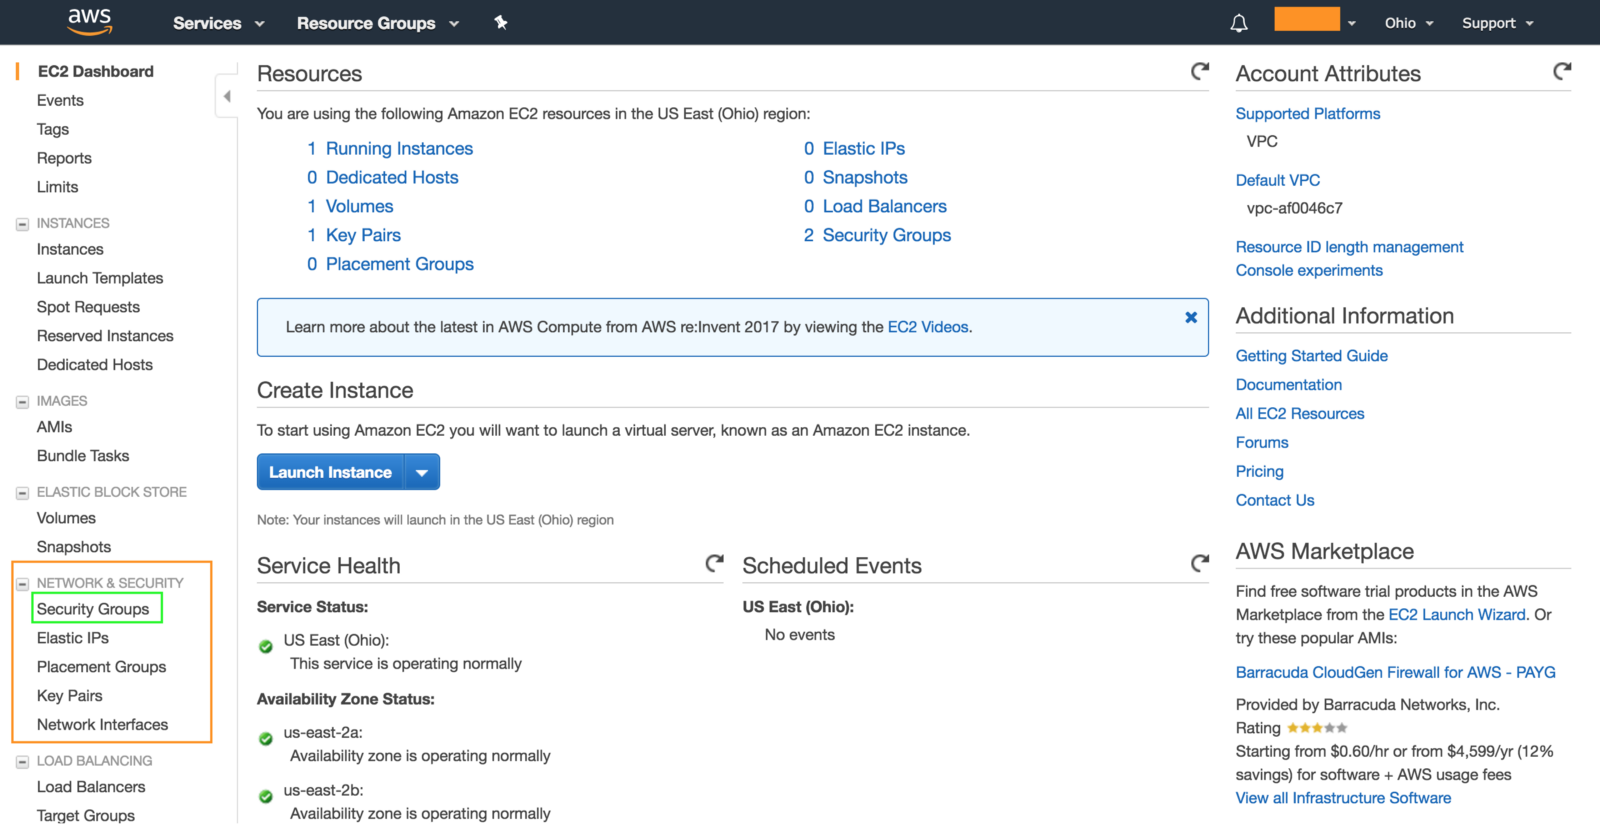Collapse the left navigation sidebar

coord(227,96)
